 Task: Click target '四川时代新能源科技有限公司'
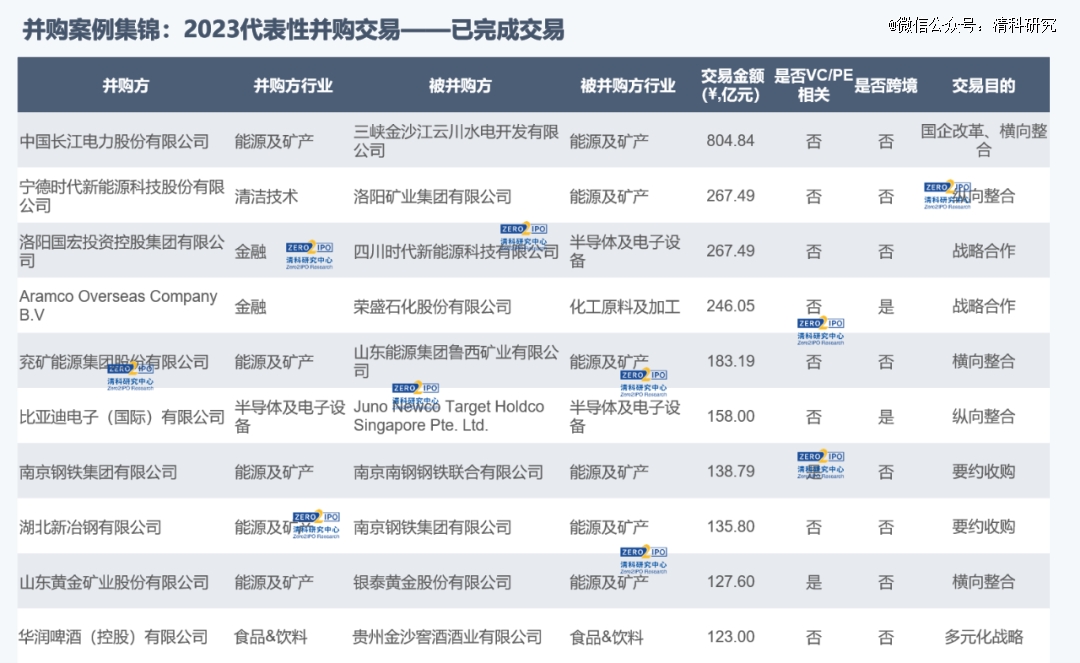tap(456, 251)
